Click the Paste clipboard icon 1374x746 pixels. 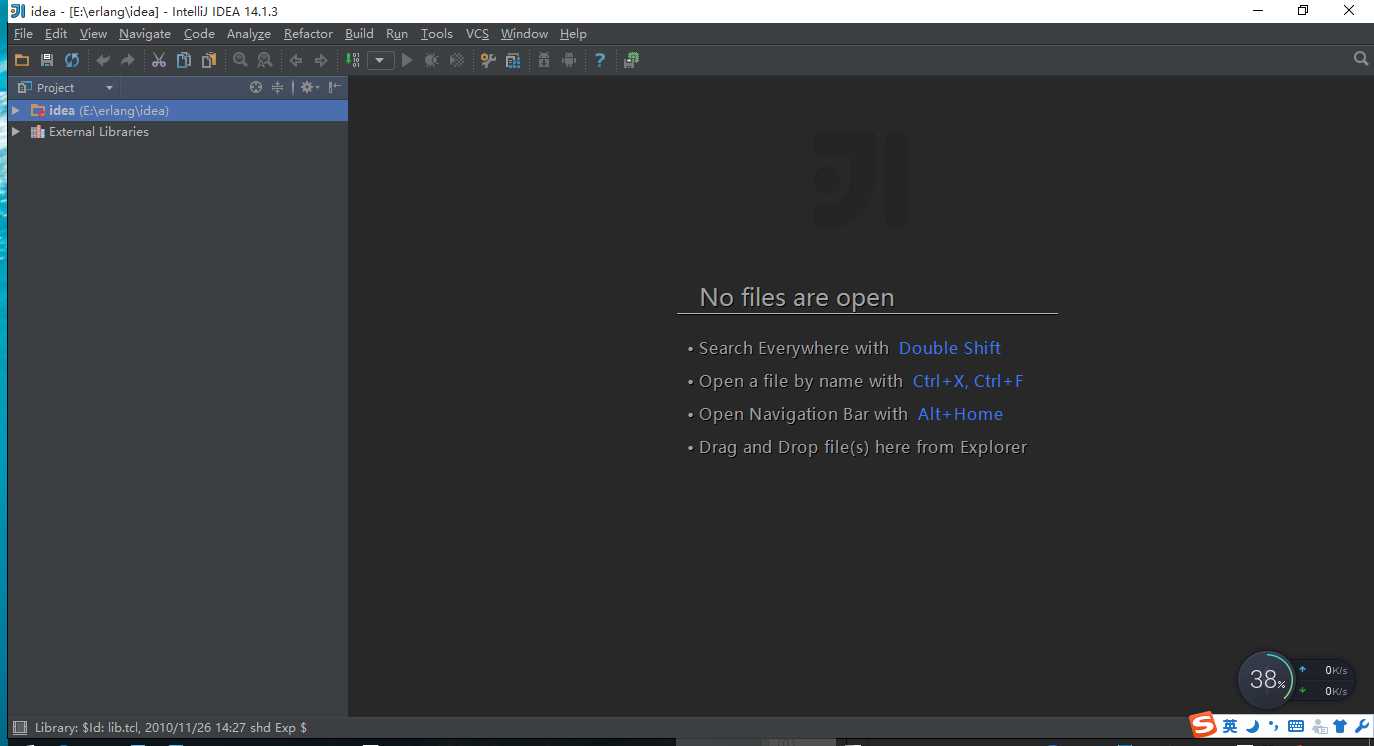coord(209,60)
